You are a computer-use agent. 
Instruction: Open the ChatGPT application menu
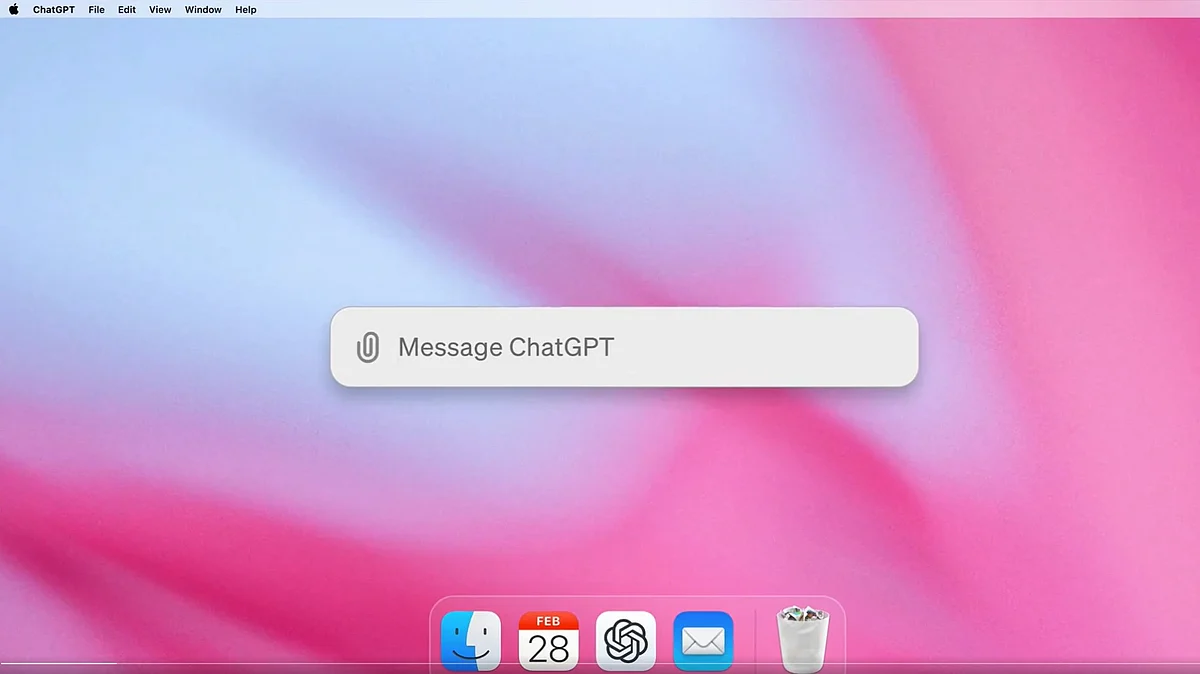pyautogui.click(x=54, y=10)
